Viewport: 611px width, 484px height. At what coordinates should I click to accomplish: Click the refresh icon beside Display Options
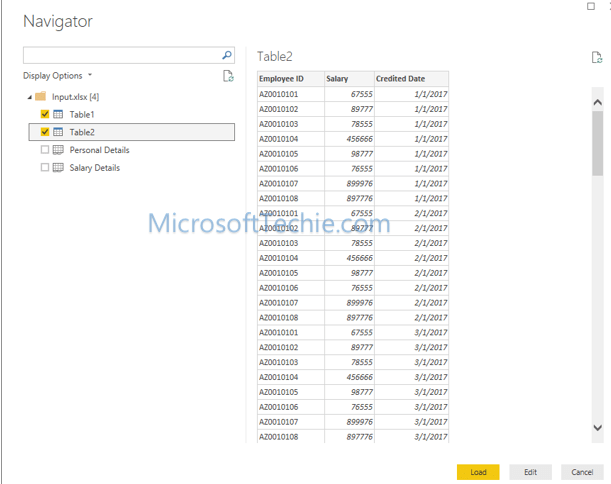pyautogui.click(x=228, y=76)
